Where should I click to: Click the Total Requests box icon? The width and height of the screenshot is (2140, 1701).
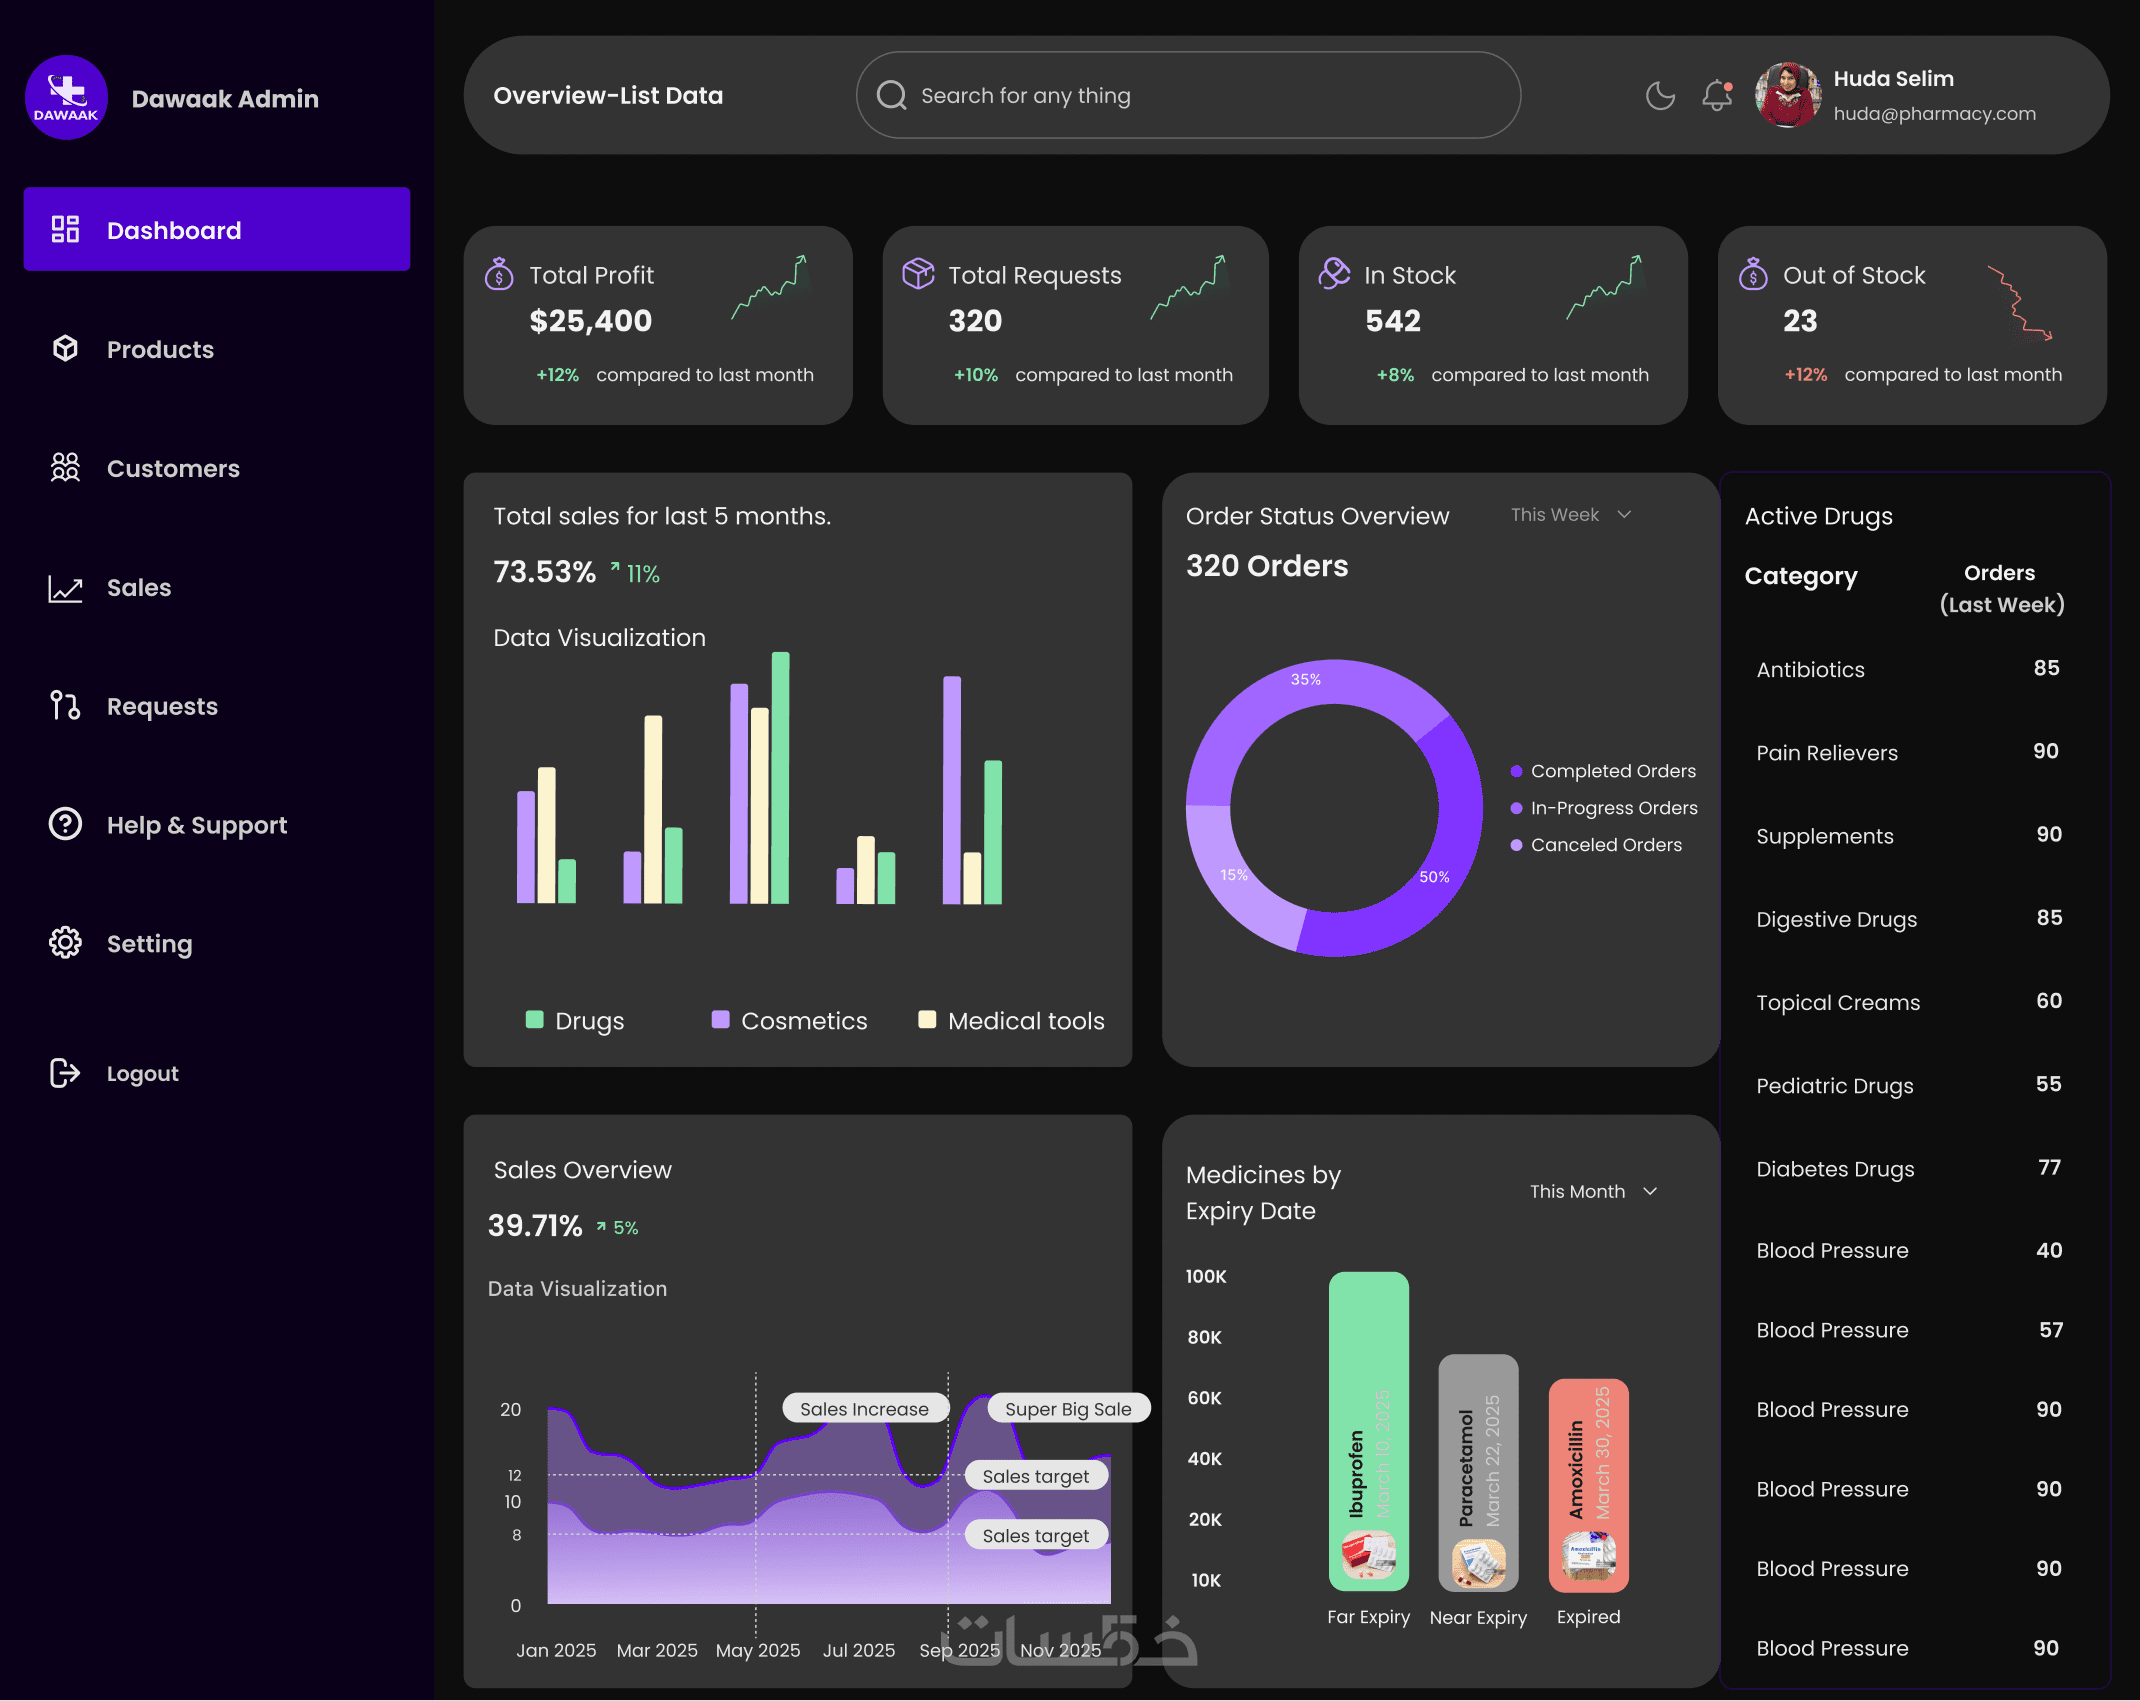918,274
